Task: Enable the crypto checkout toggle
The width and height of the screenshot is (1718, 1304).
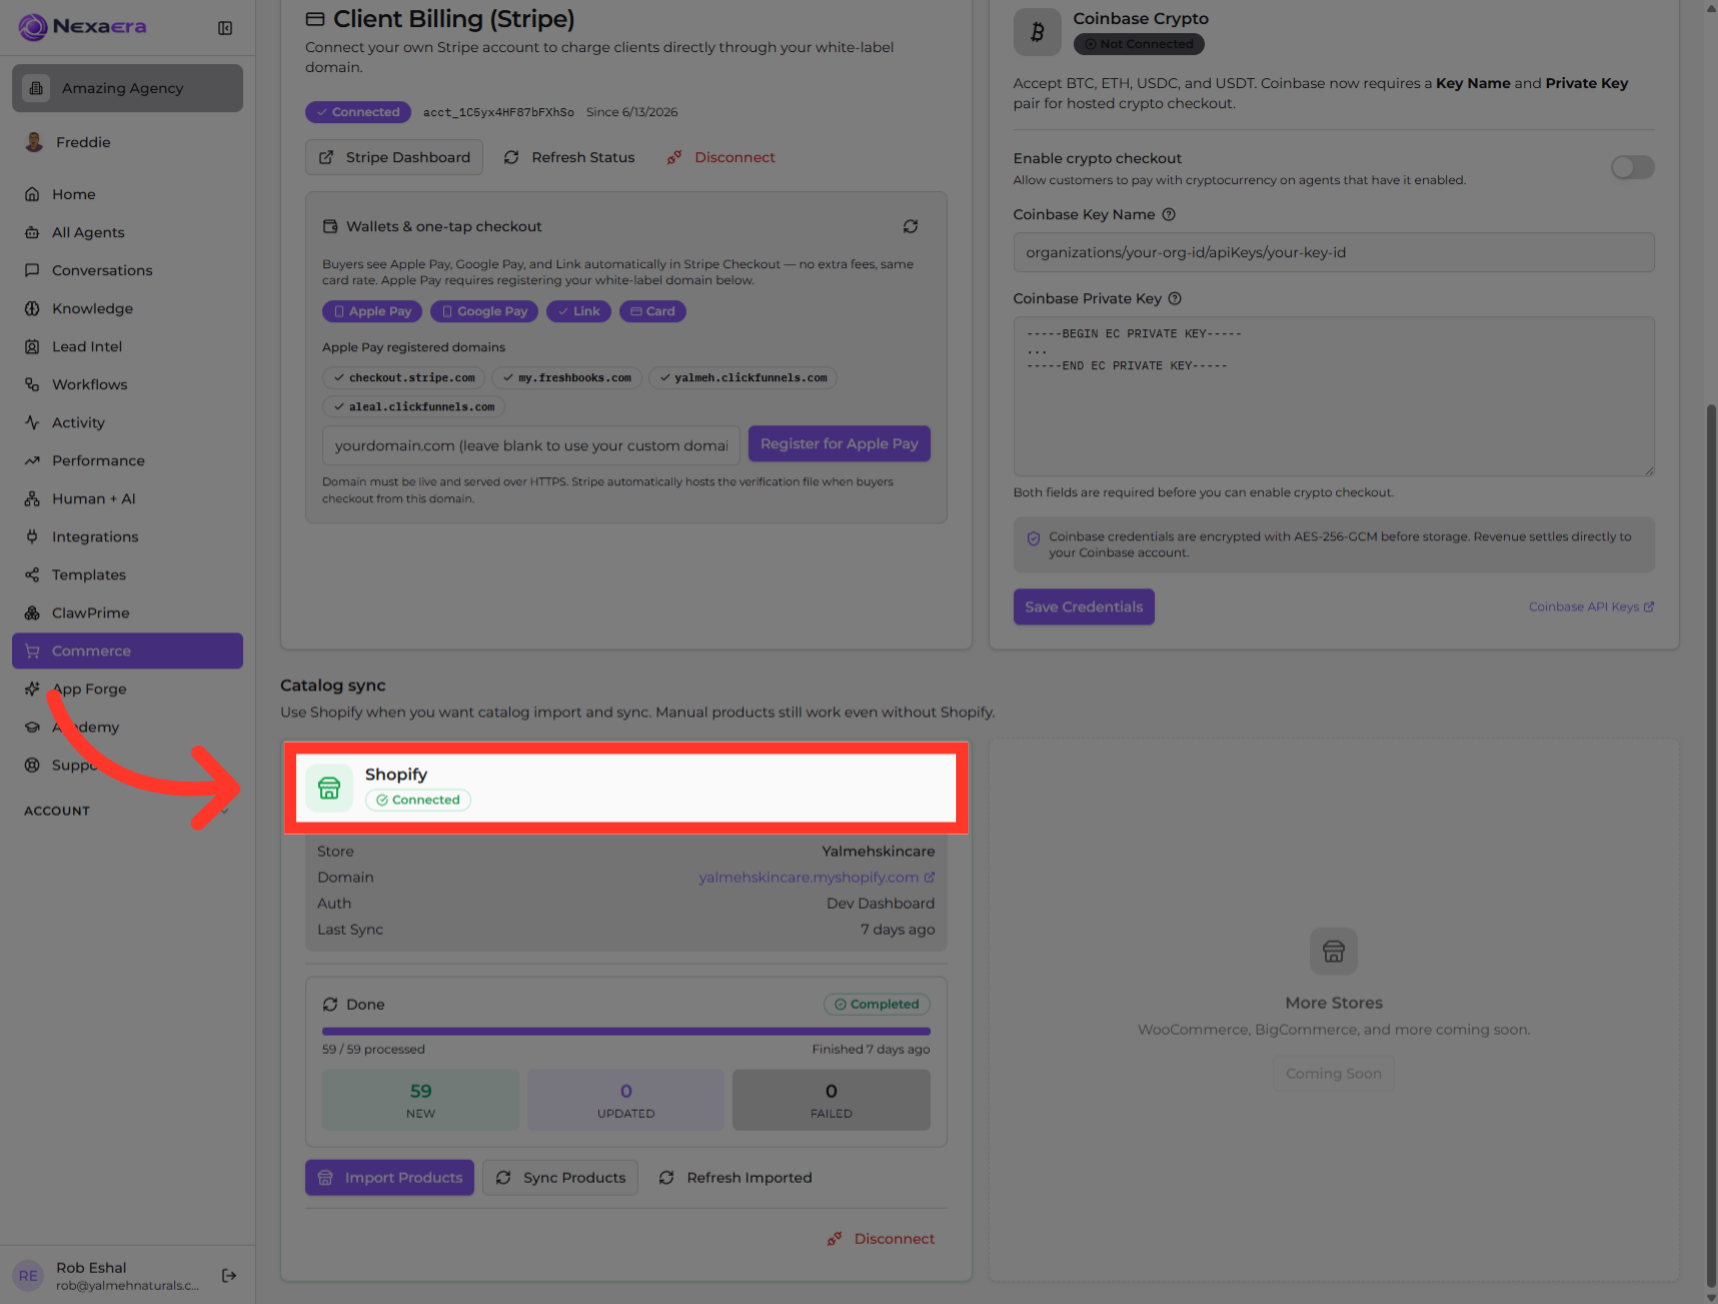Action: (1632, 168)
